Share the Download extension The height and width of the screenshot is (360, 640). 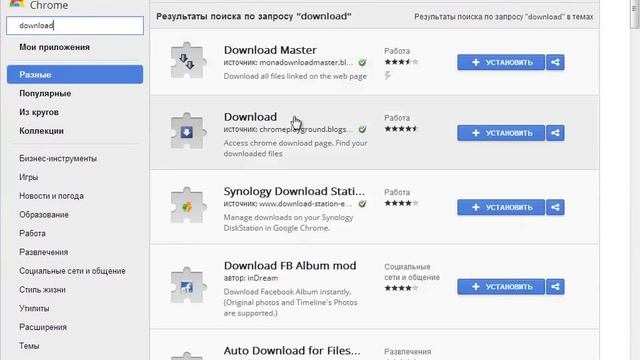(x=555, y=133)
